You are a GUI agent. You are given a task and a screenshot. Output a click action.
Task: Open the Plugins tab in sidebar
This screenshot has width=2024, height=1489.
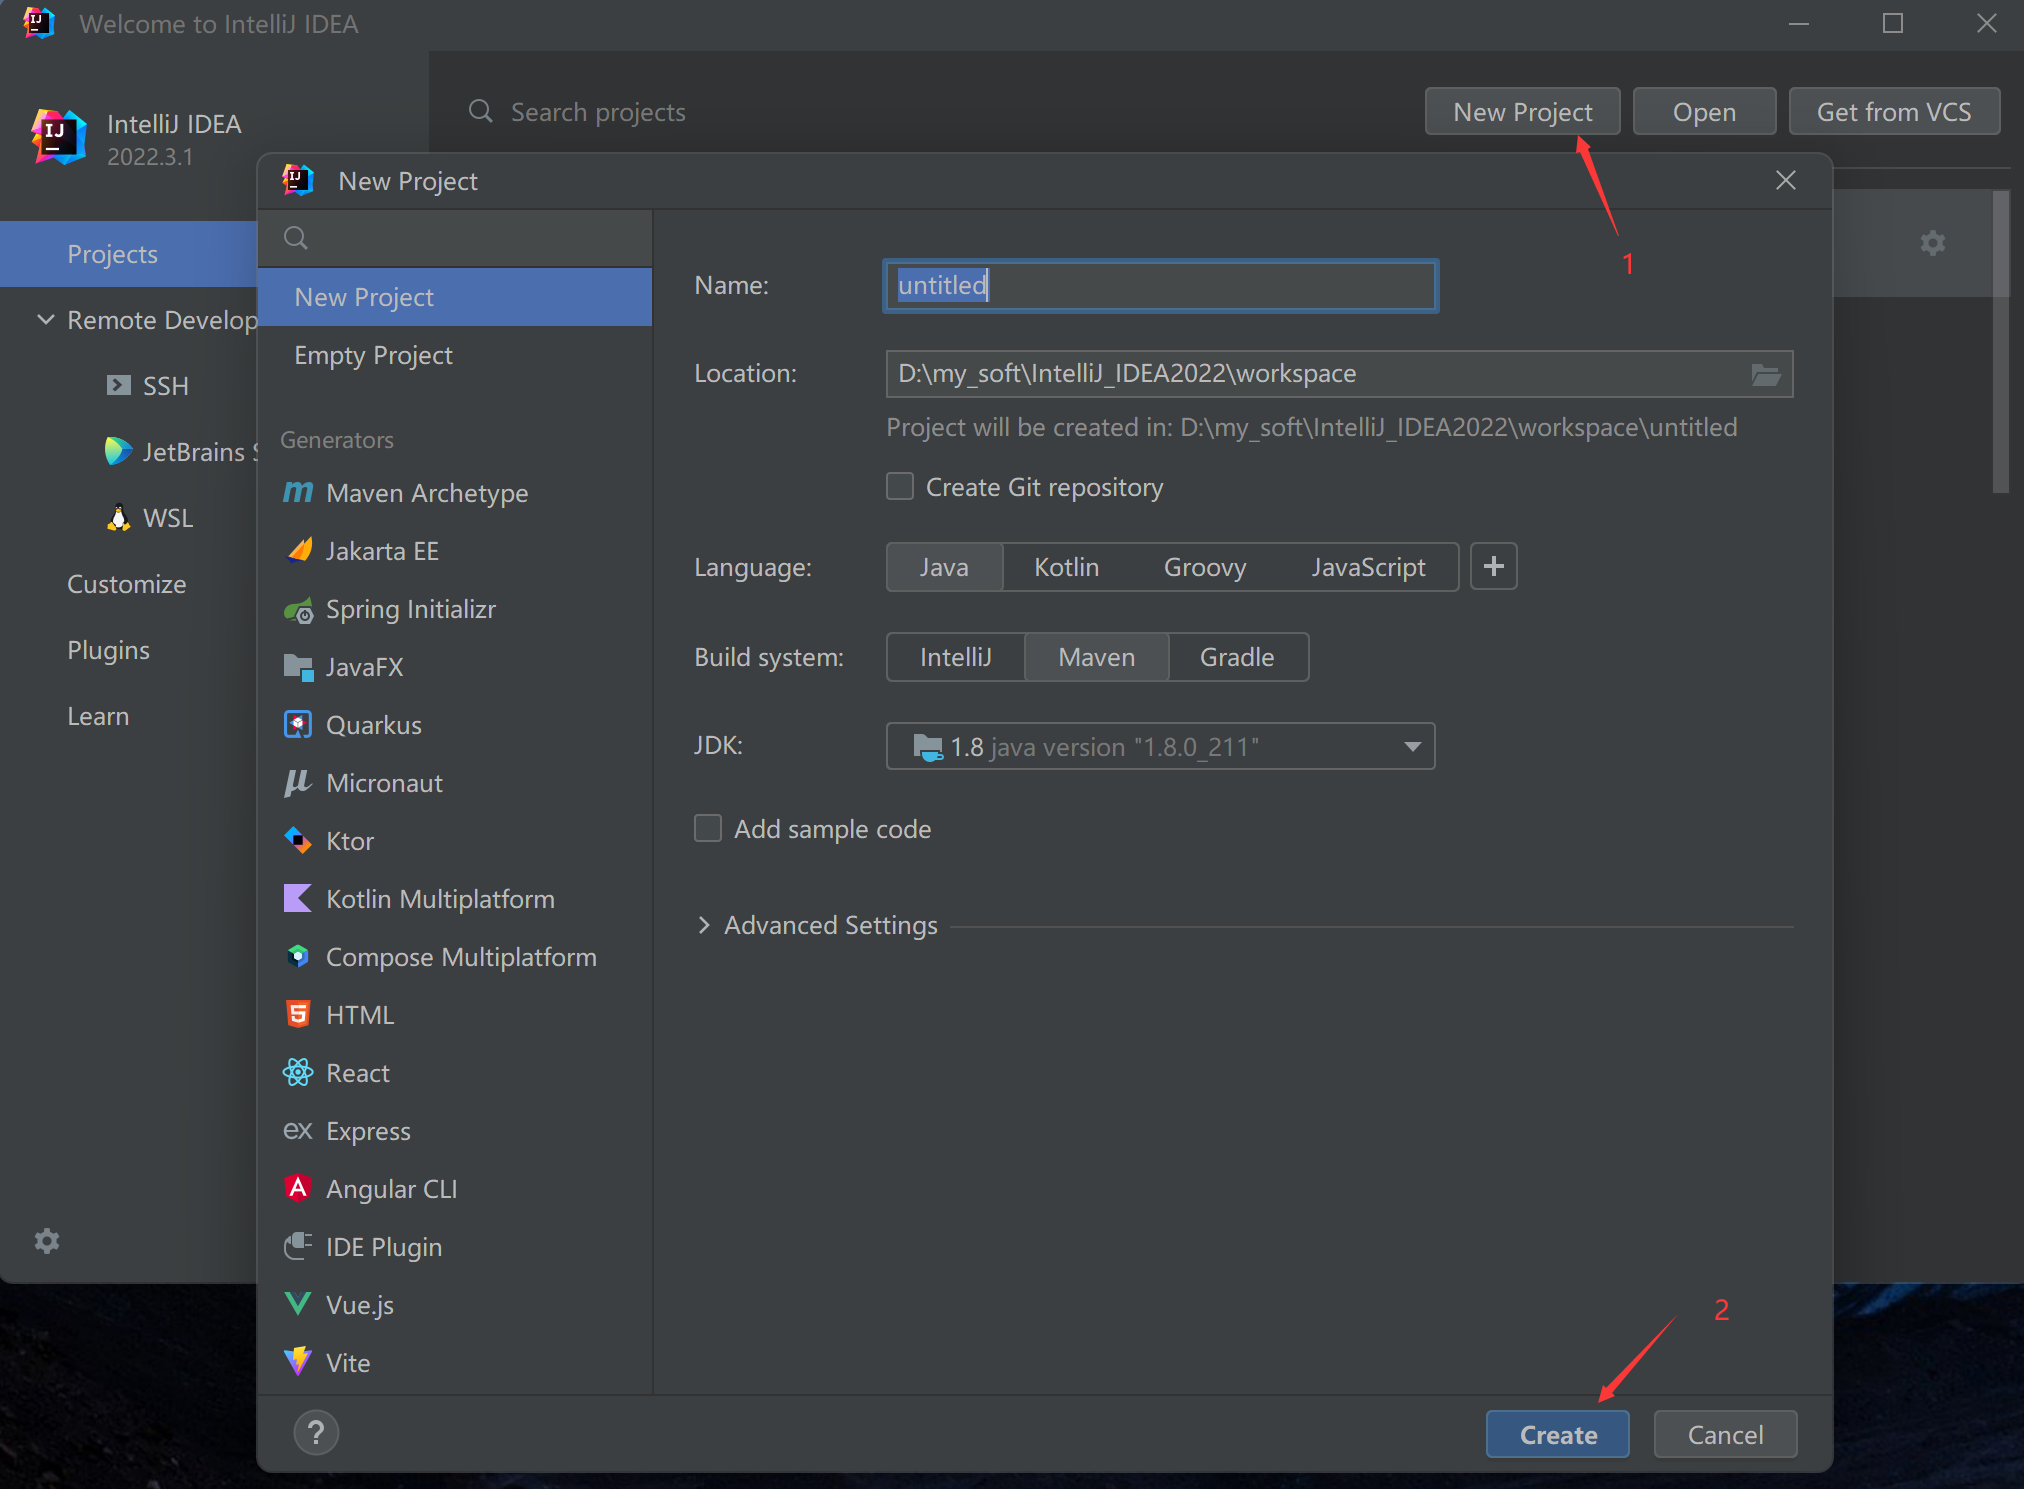click(108, 650)
